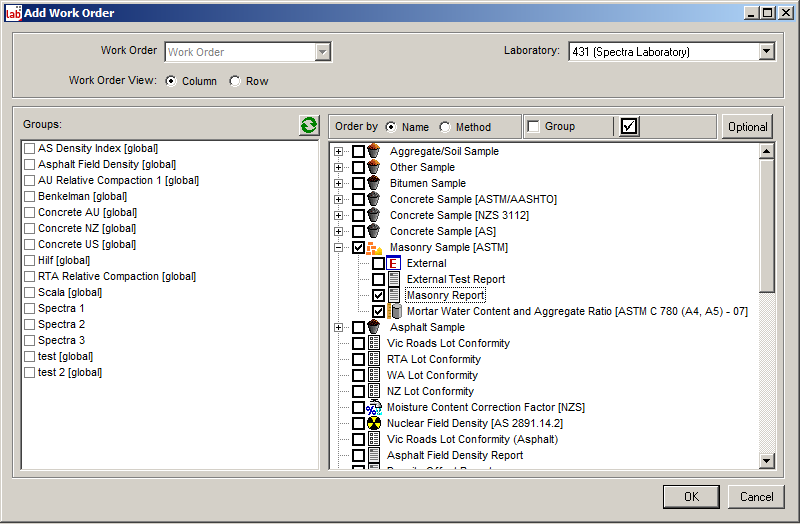This screenshot has height=524, width=800.
Task: Collapse the Masonry Sample [ASTM] node
Action: coord(339,247)
